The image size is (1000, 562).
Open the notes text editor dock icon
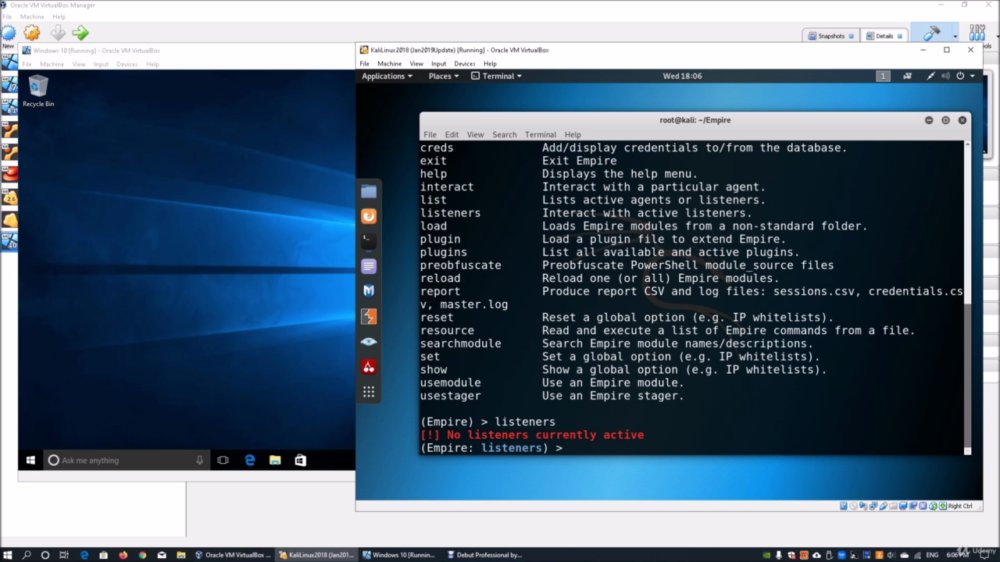[369, 266]
